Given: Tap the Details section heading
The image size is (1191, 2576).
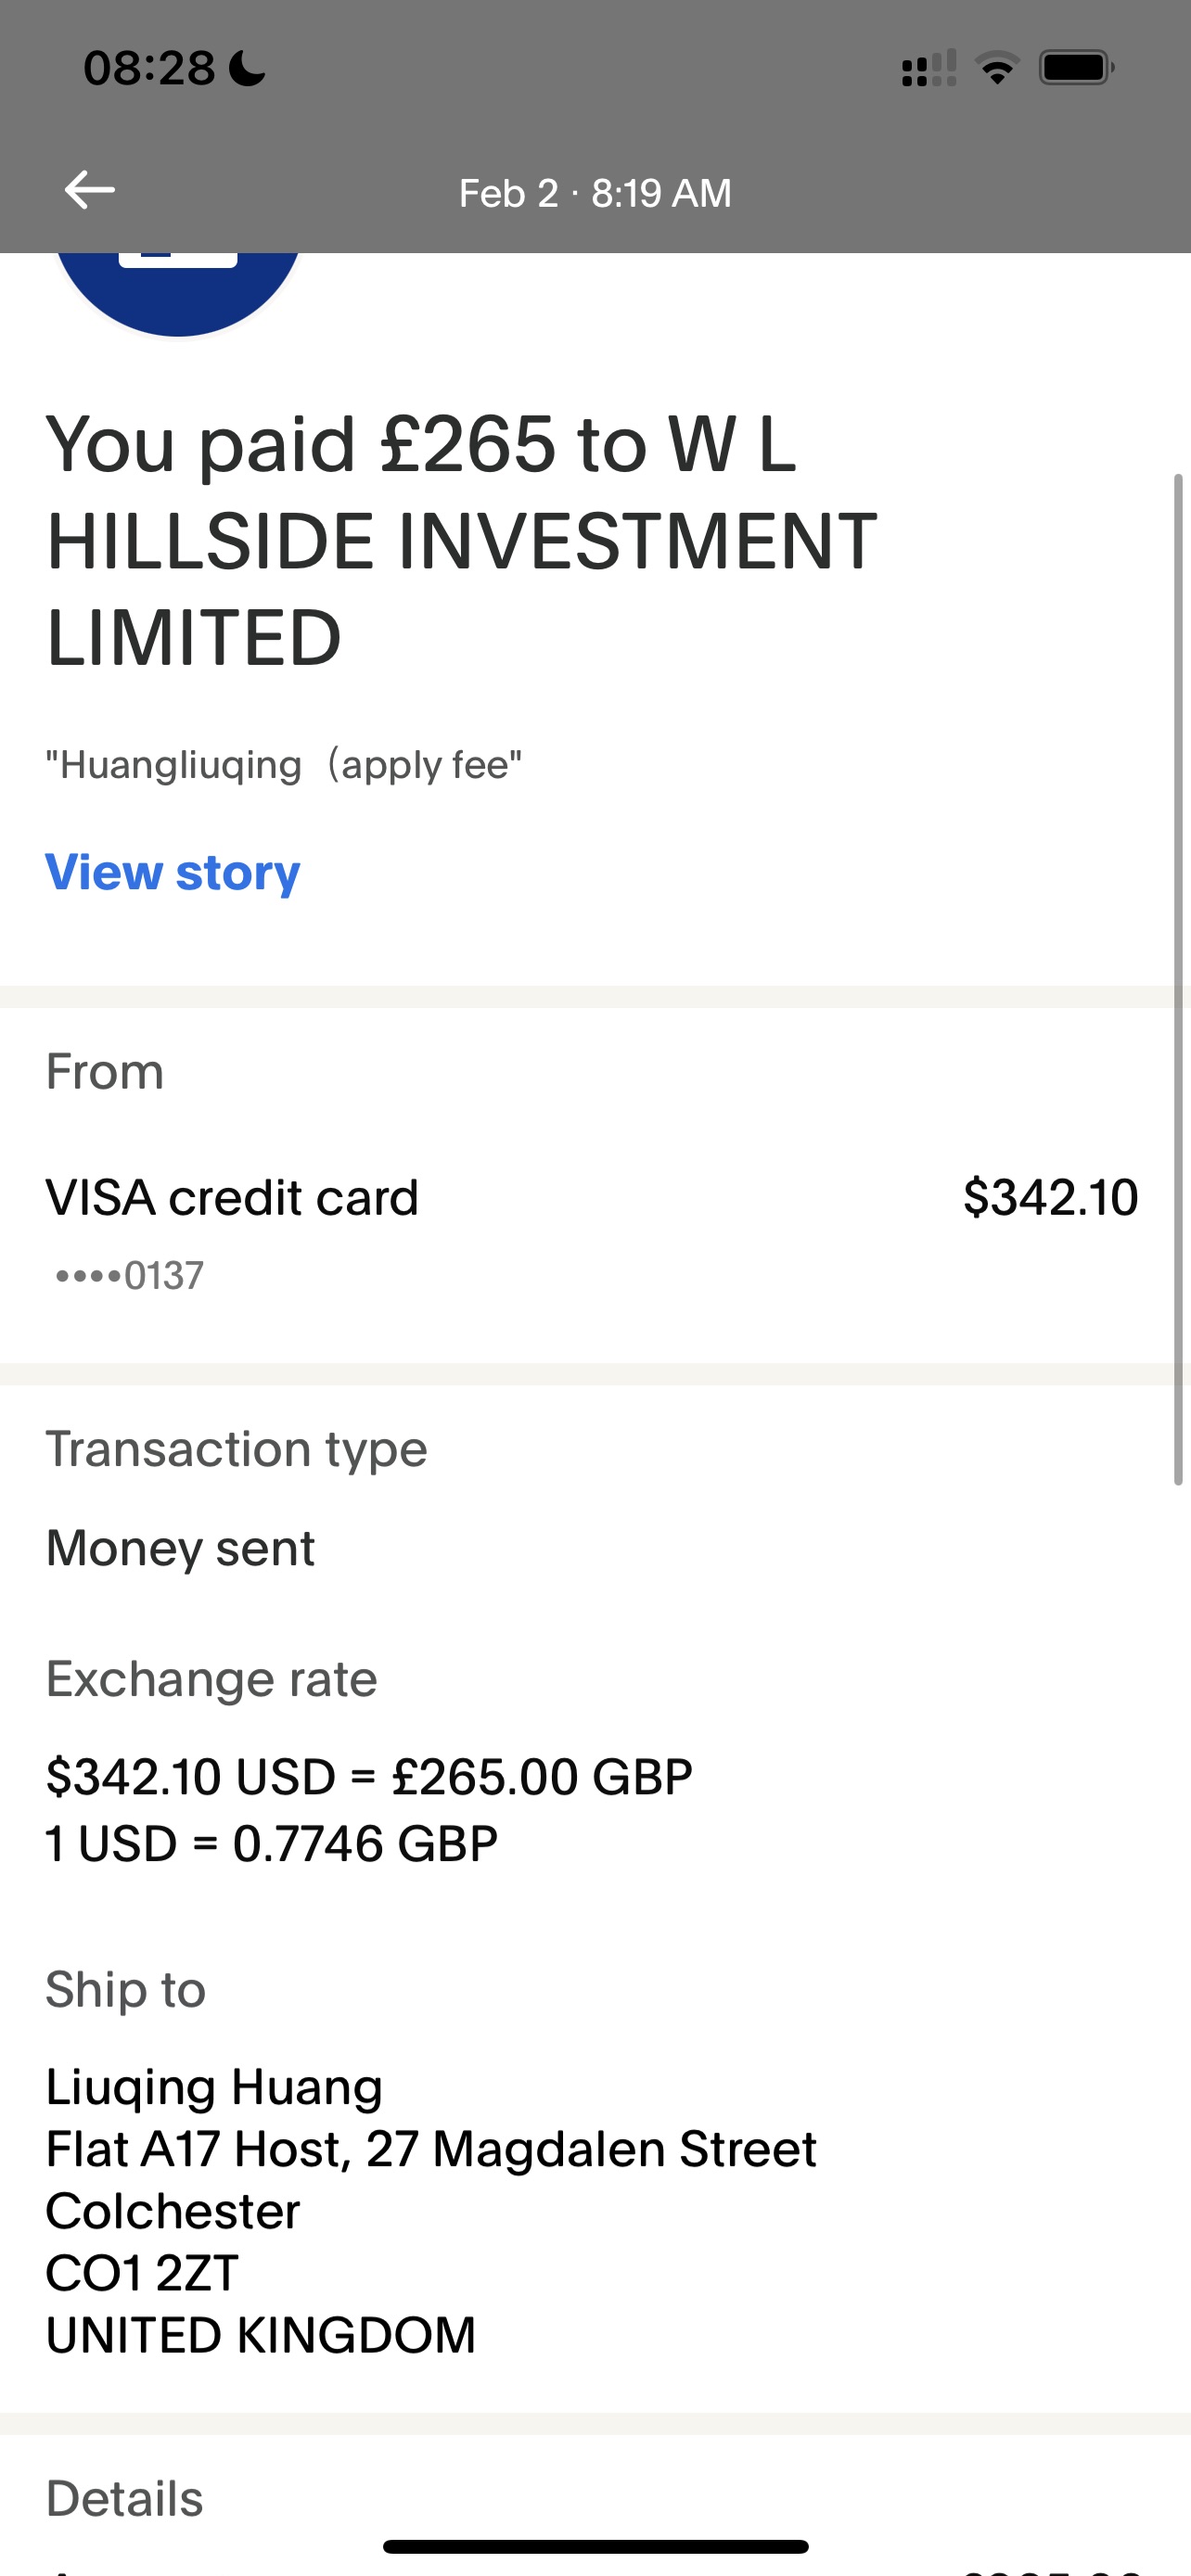Looking at the screenshot, I should pos(125,2498).
